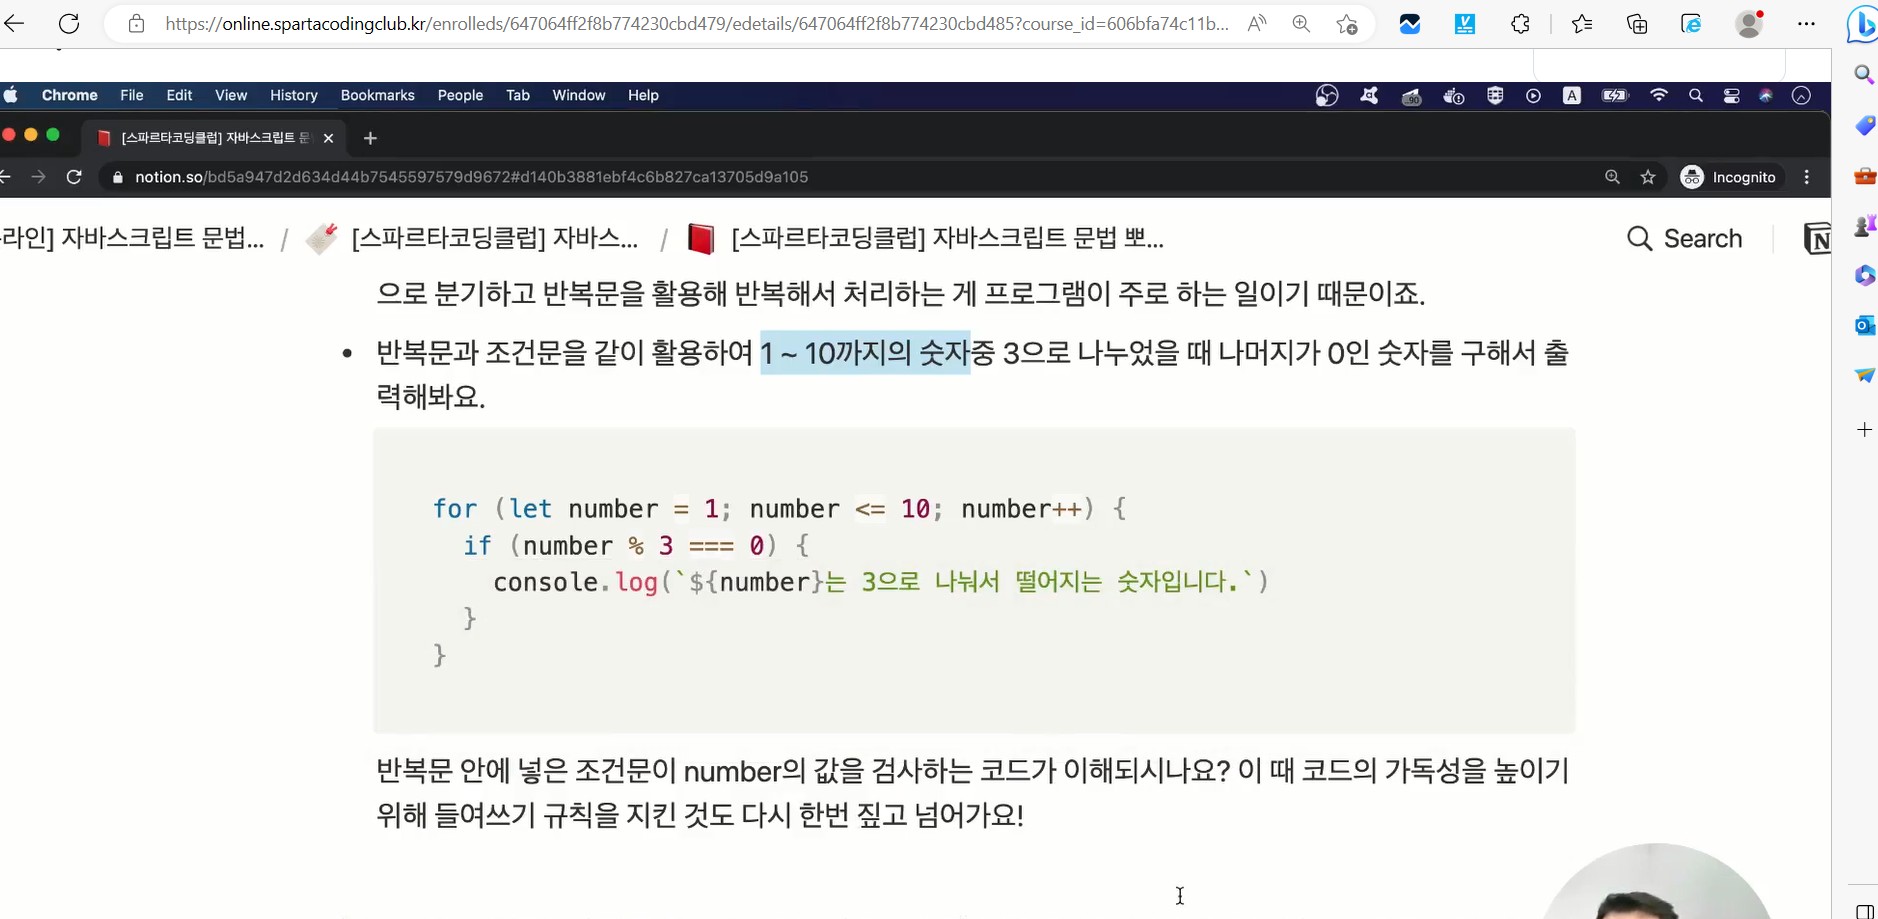Open the Help menu

click(643, 95)
